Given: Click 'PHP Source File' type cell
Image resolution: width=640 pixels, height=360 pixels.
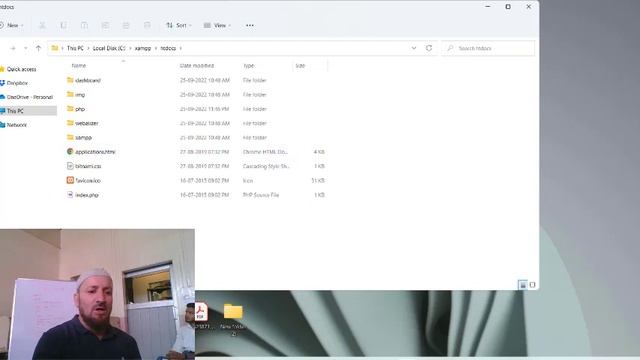Looking at the screenshot, I should pos(261,195).
